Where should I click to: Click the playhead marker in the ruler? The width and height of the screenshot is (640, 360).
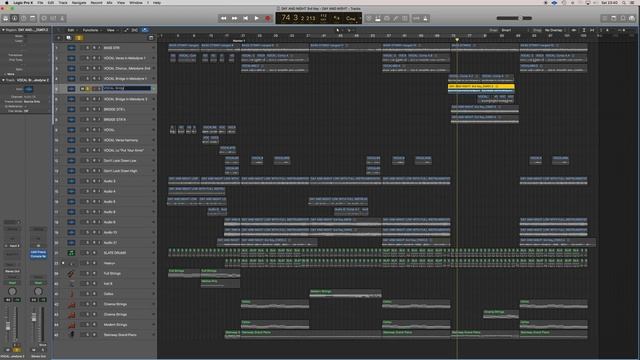[x=457, y=40]
